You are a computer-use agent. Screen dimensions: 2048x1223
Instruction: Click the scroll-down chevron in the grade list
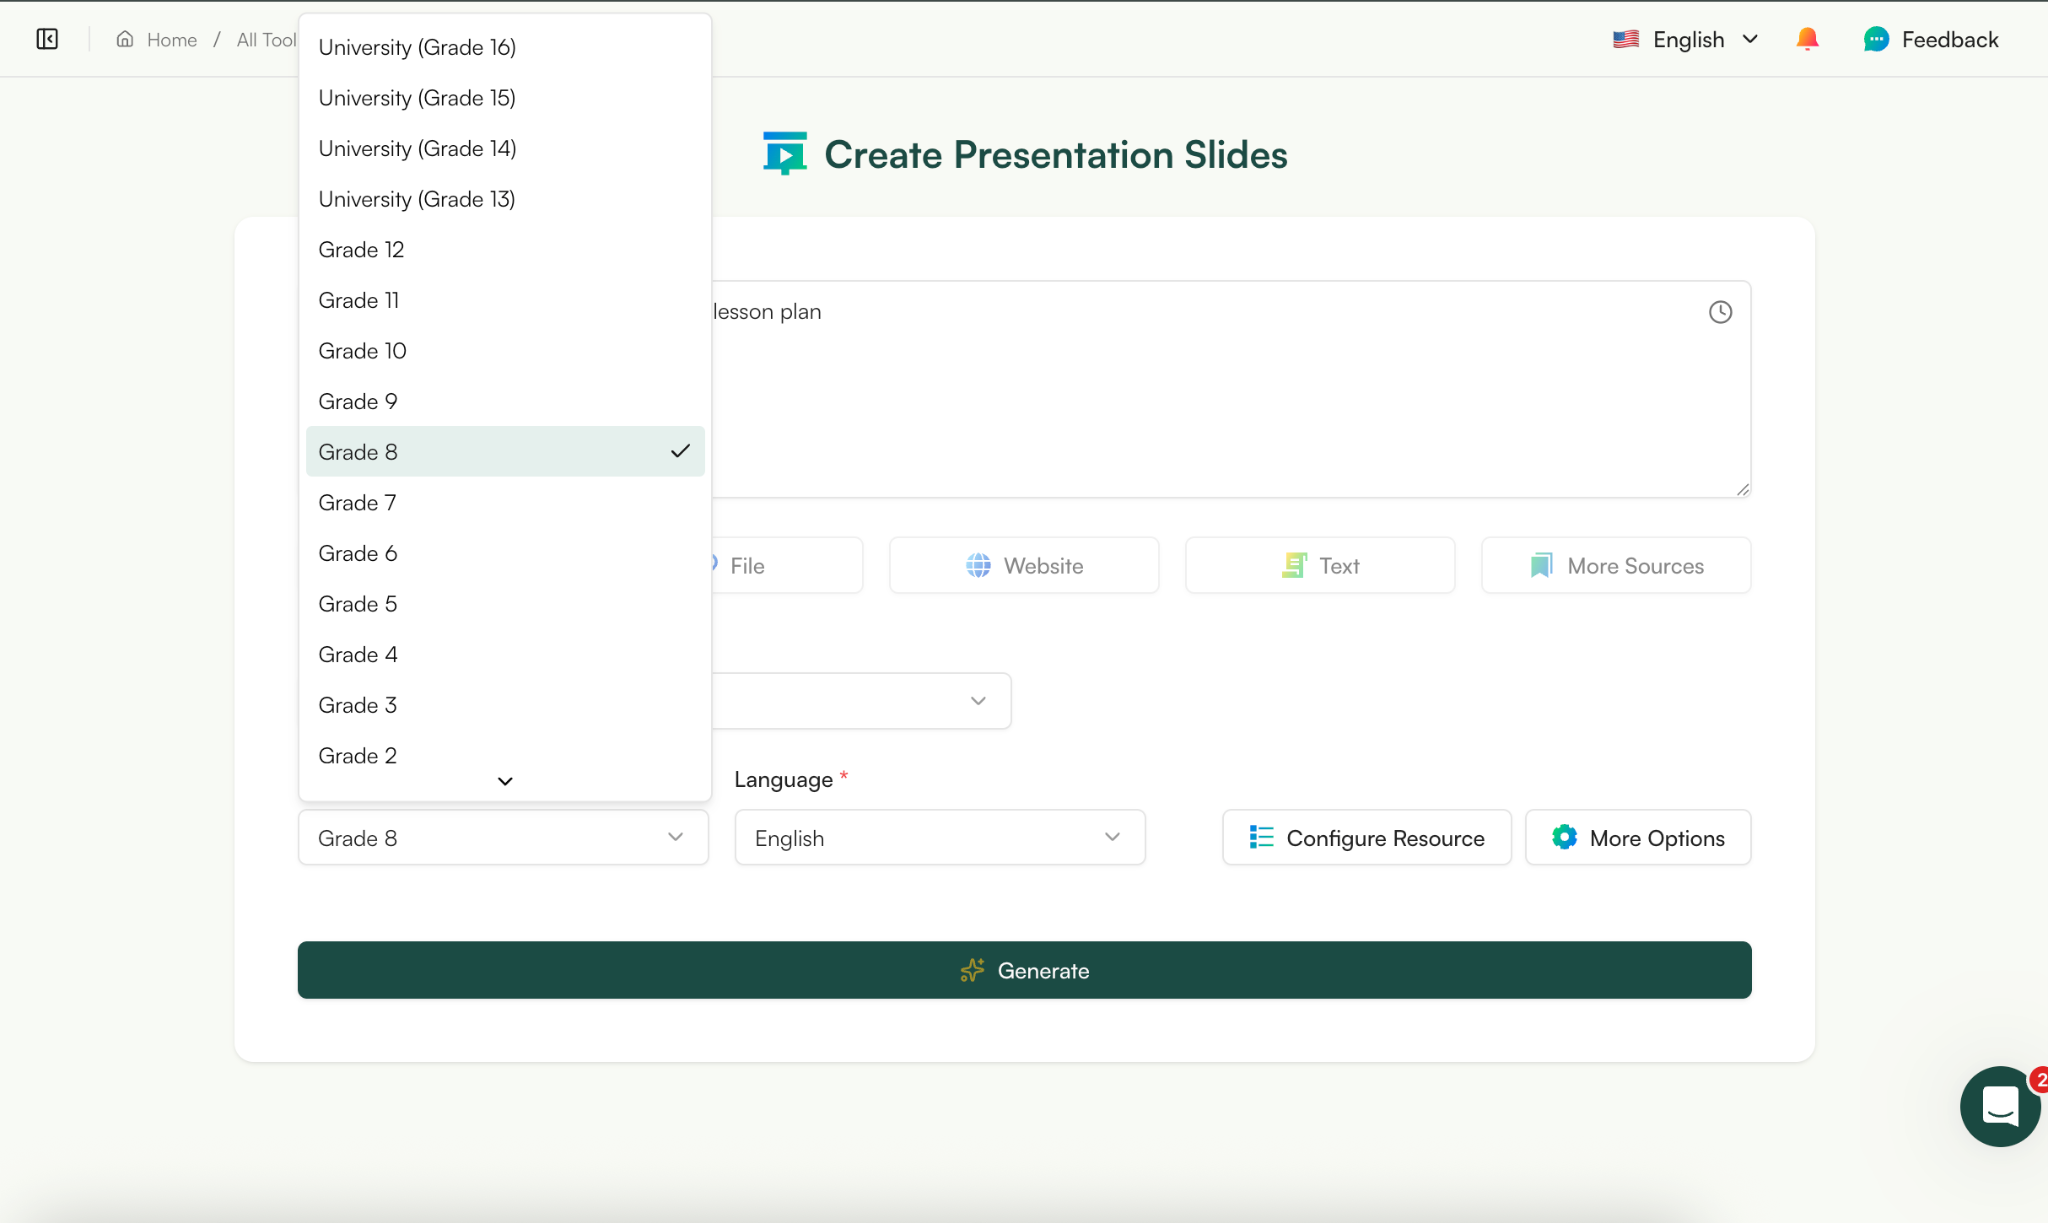click(x=504, y=781)
